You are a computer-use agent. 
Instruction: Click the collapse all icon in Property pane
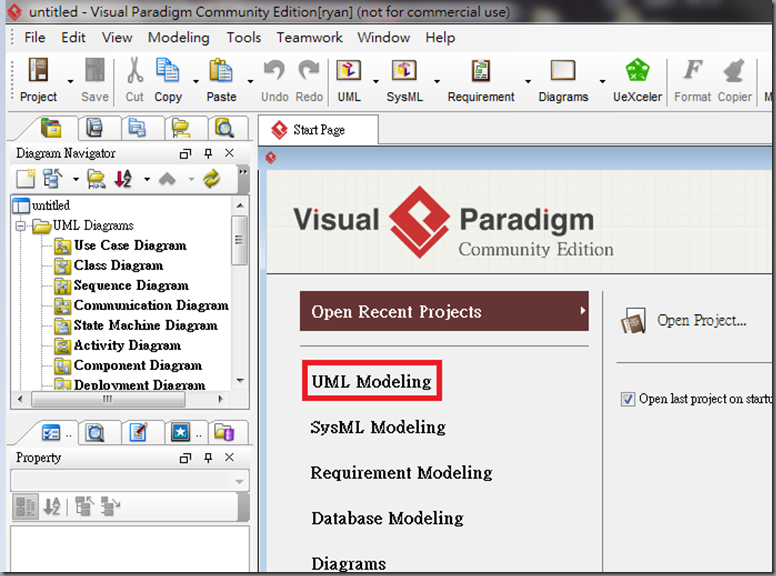coord(110,506)
